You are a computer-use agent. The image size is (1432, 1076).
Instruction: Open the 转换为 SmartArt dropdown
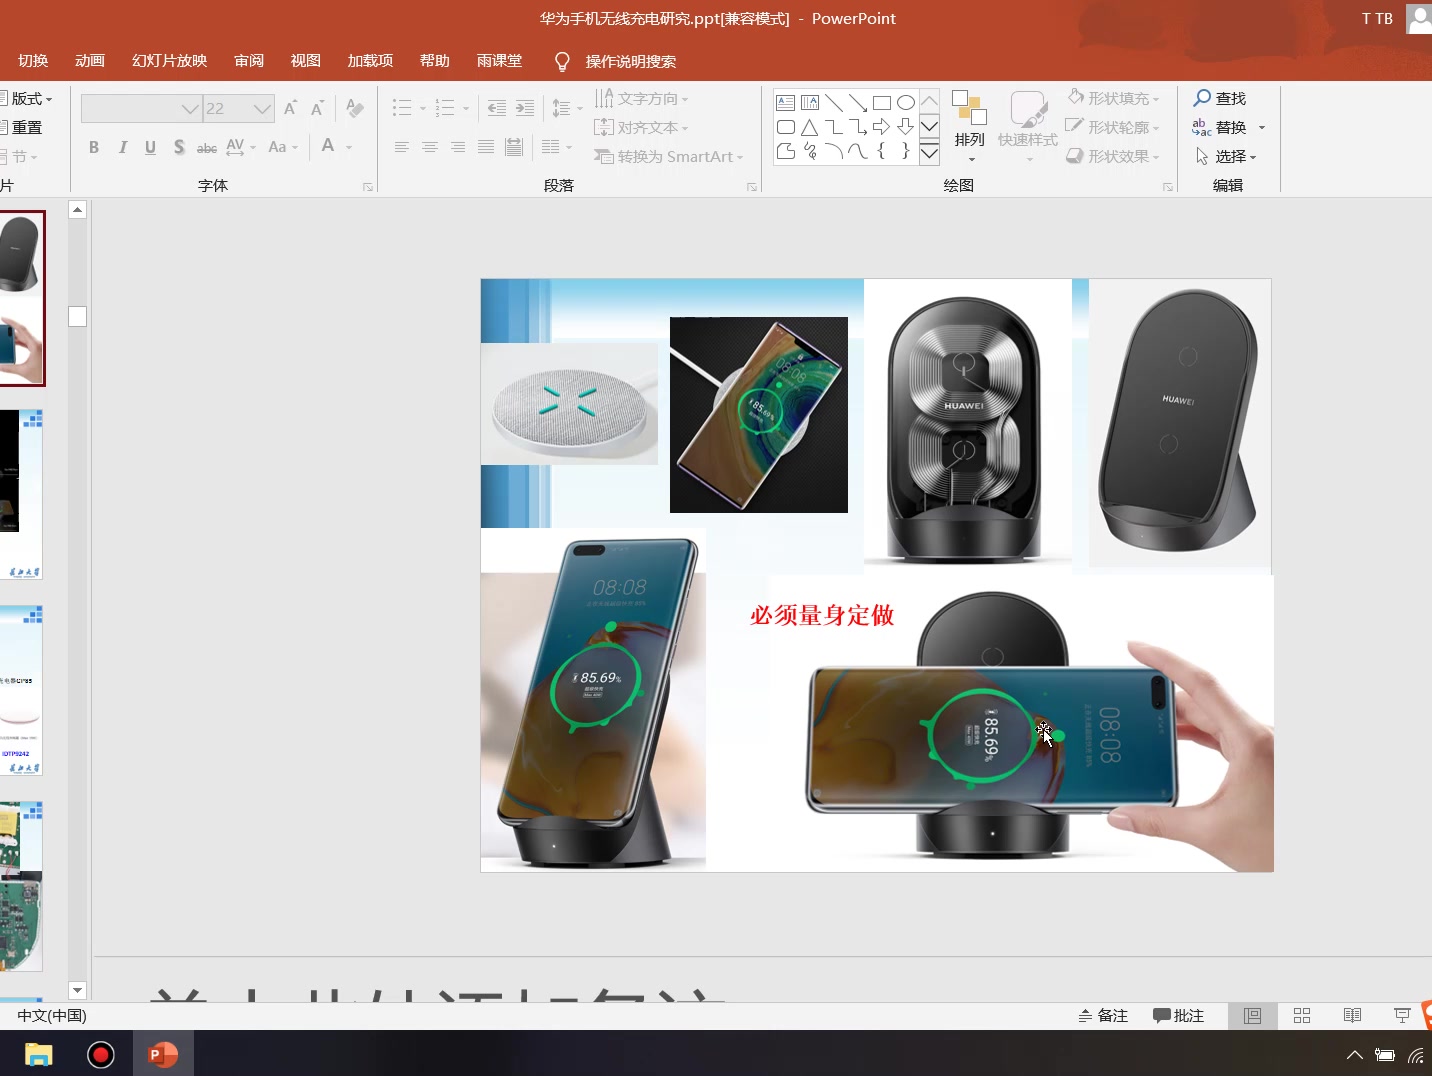(669, 156)
